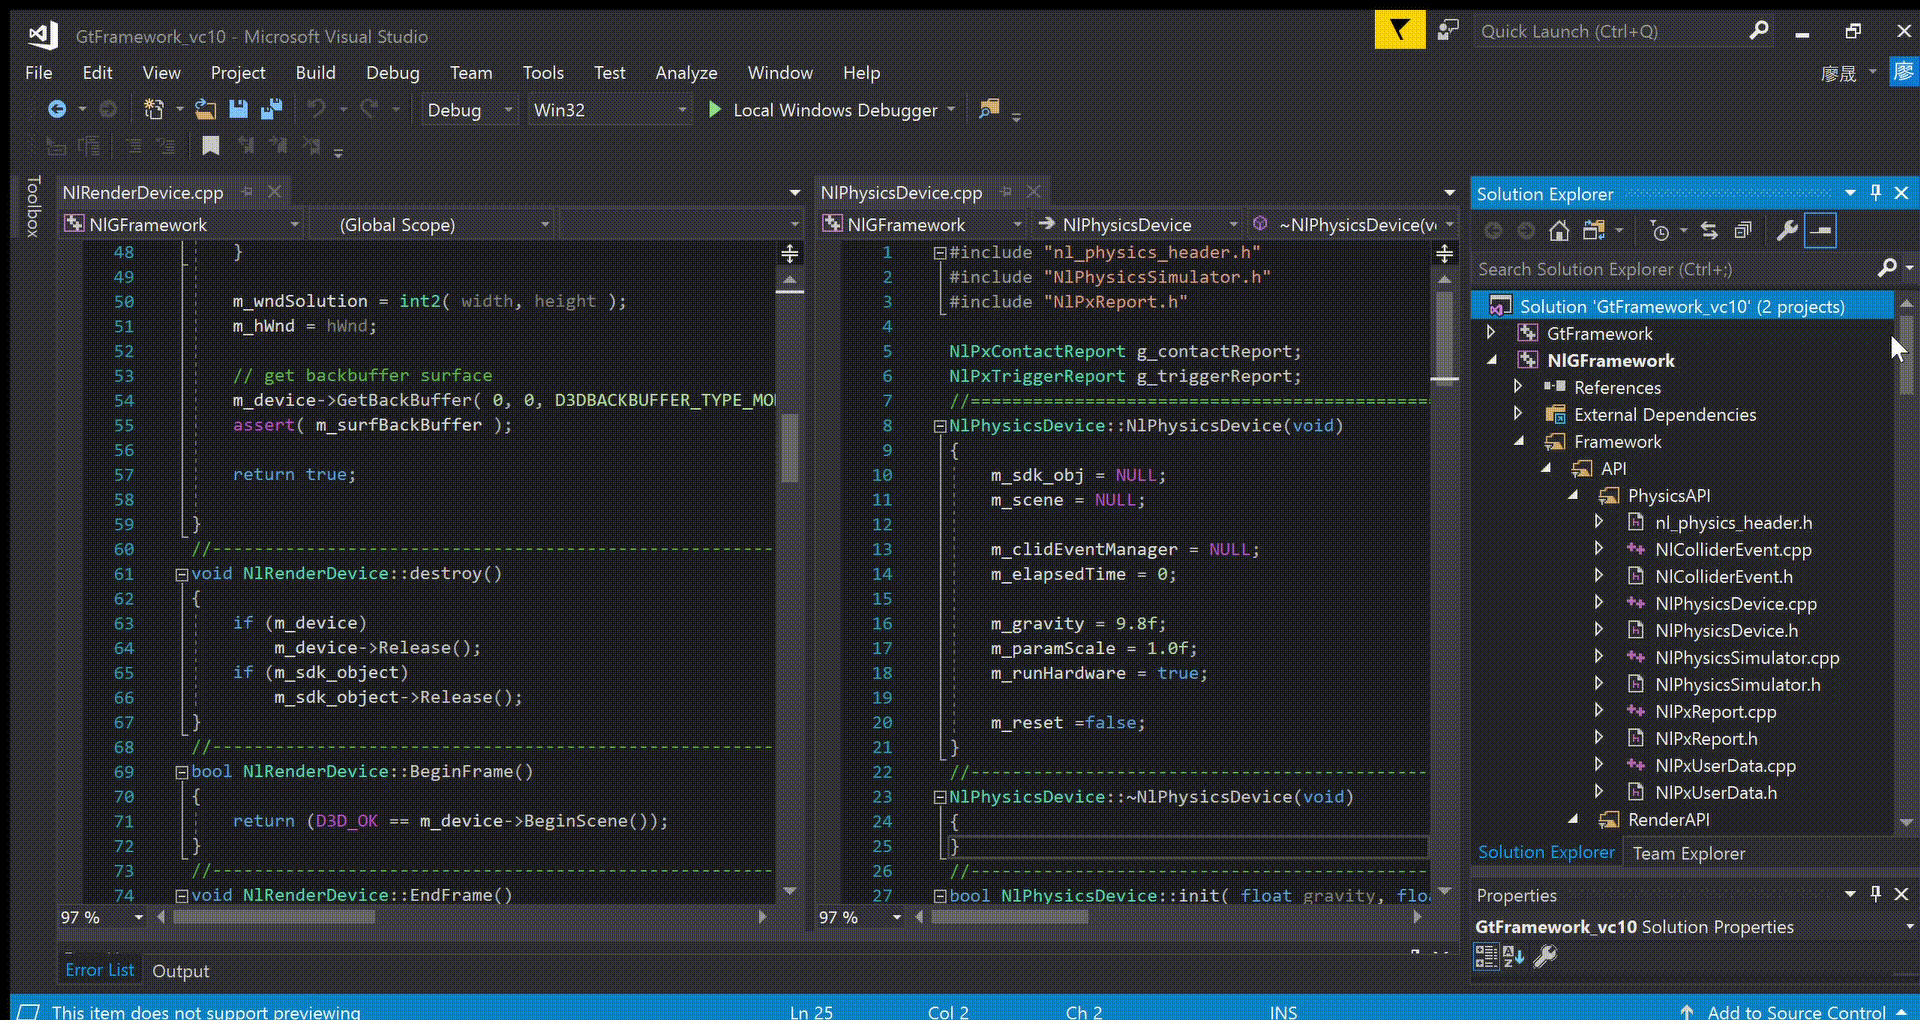Open the Debug configuration dropdown
The height and width of the screenshot is (1020, 1920).
point(508,110)
